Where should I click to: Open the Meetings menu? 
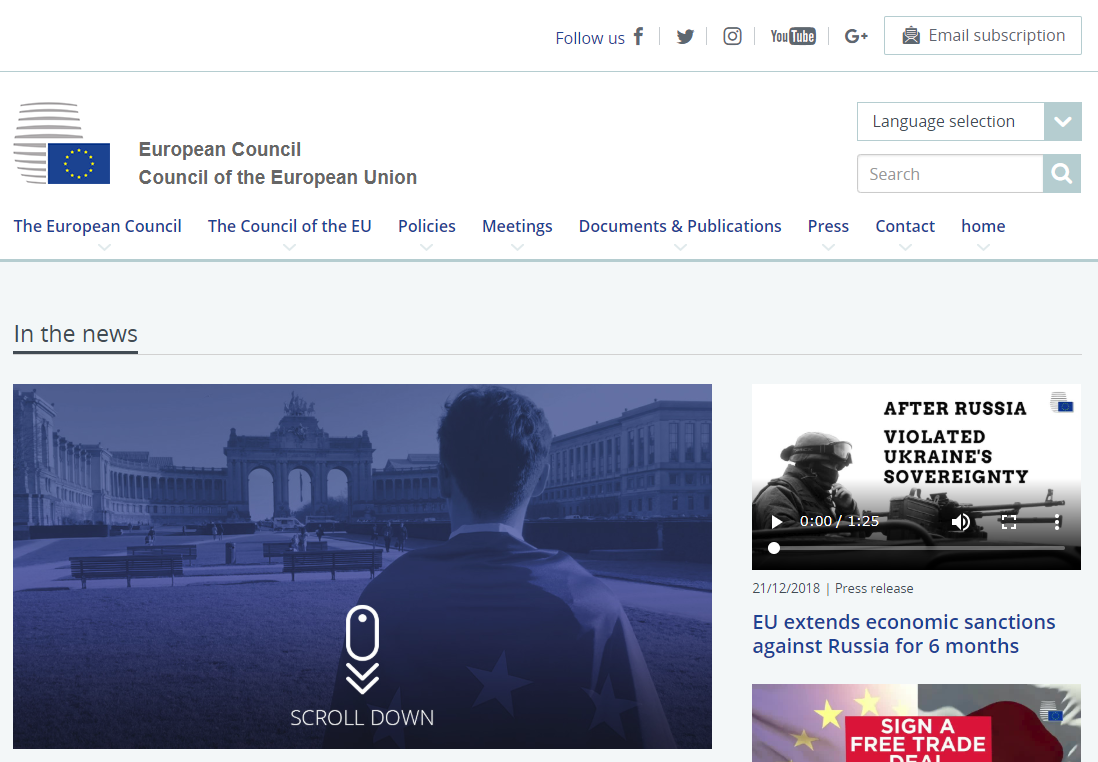(x=517, y=226)
